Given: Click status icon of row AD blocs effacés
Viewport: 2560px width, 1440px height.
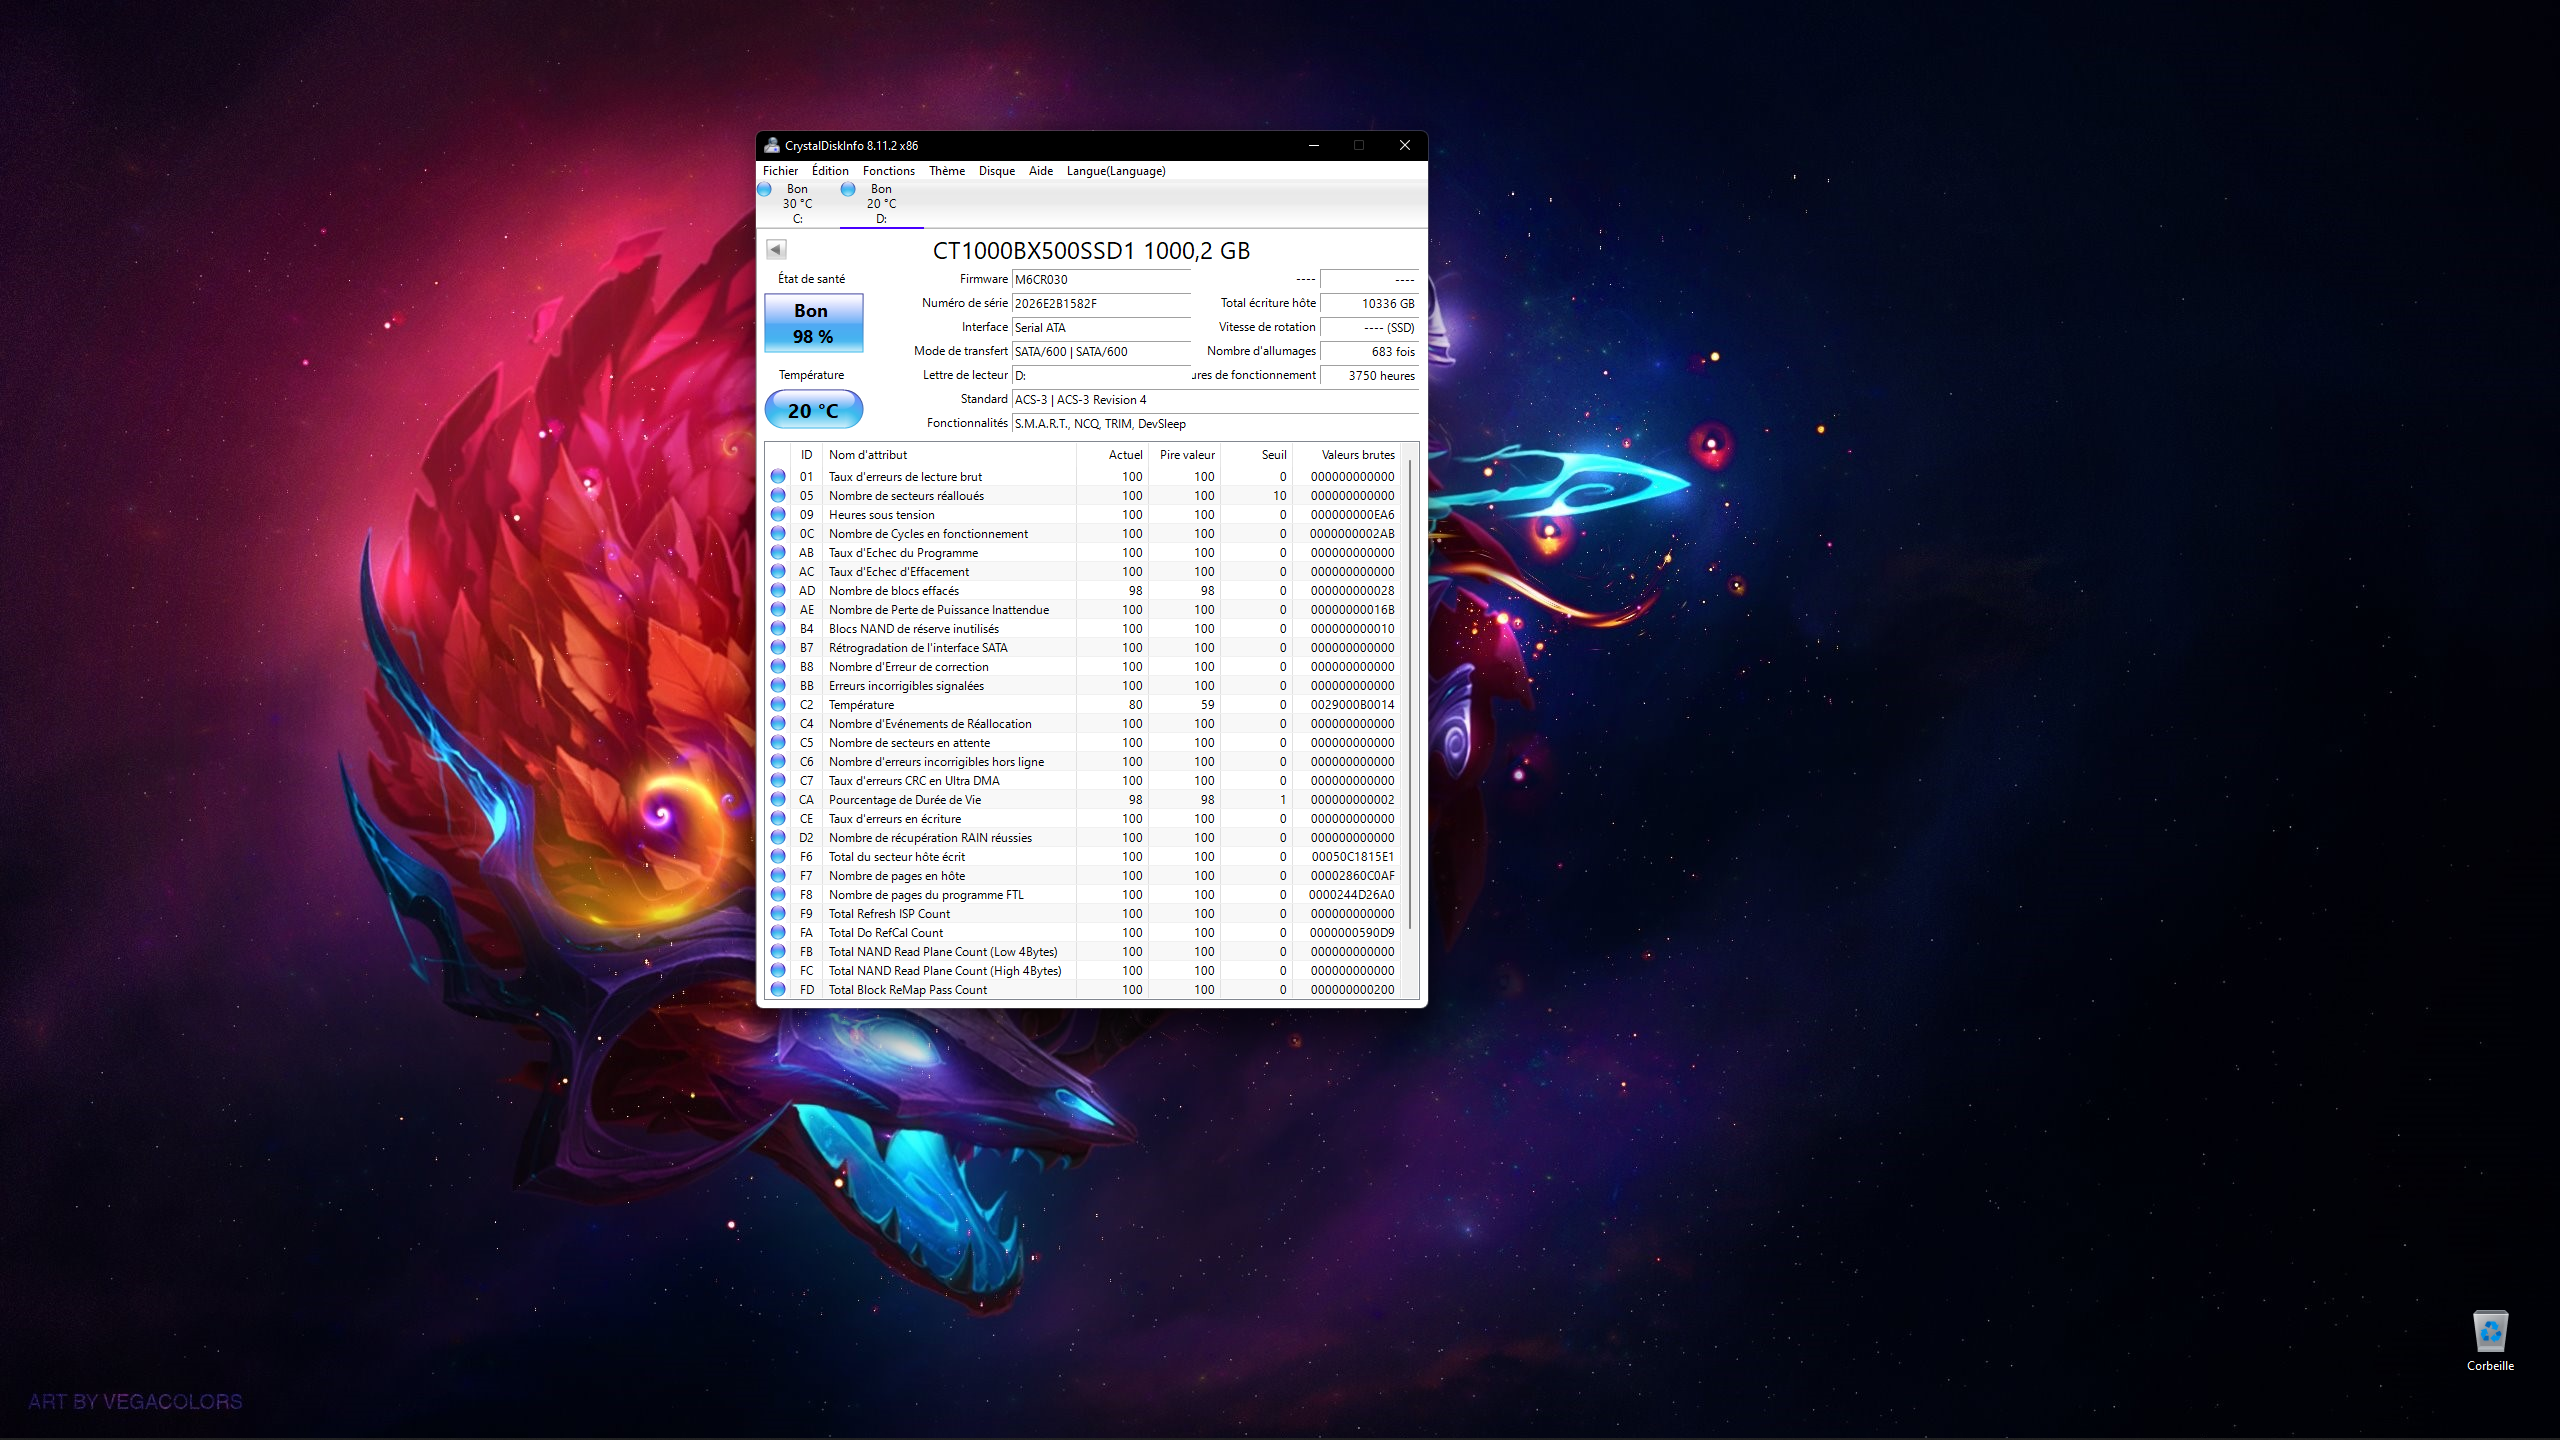Looking at the screenshot, I should pos(778,590).
